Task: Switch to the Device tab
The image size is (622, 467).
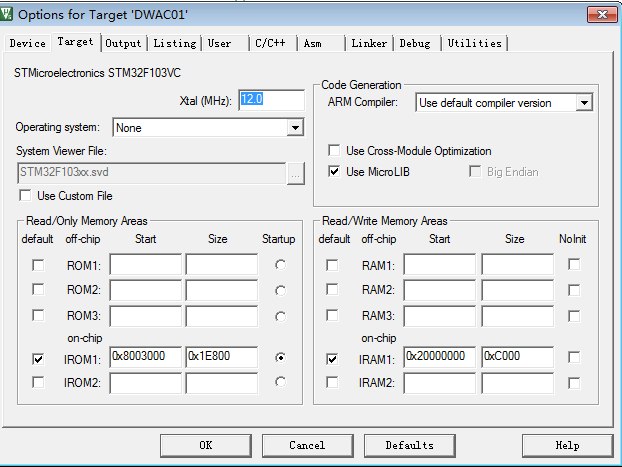Action: [27, 43]
